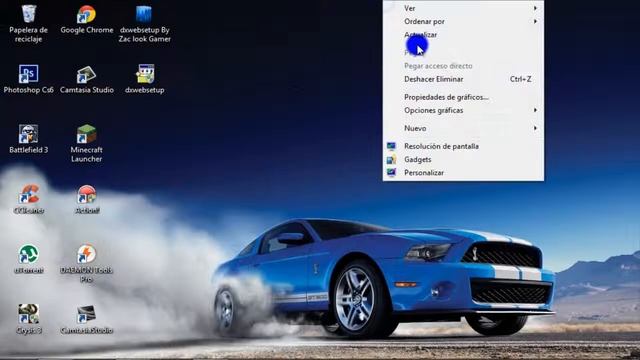Choose Opciones gráficas menu entry
The width and height of the screenshot is (640, 360).
[463, 110]
